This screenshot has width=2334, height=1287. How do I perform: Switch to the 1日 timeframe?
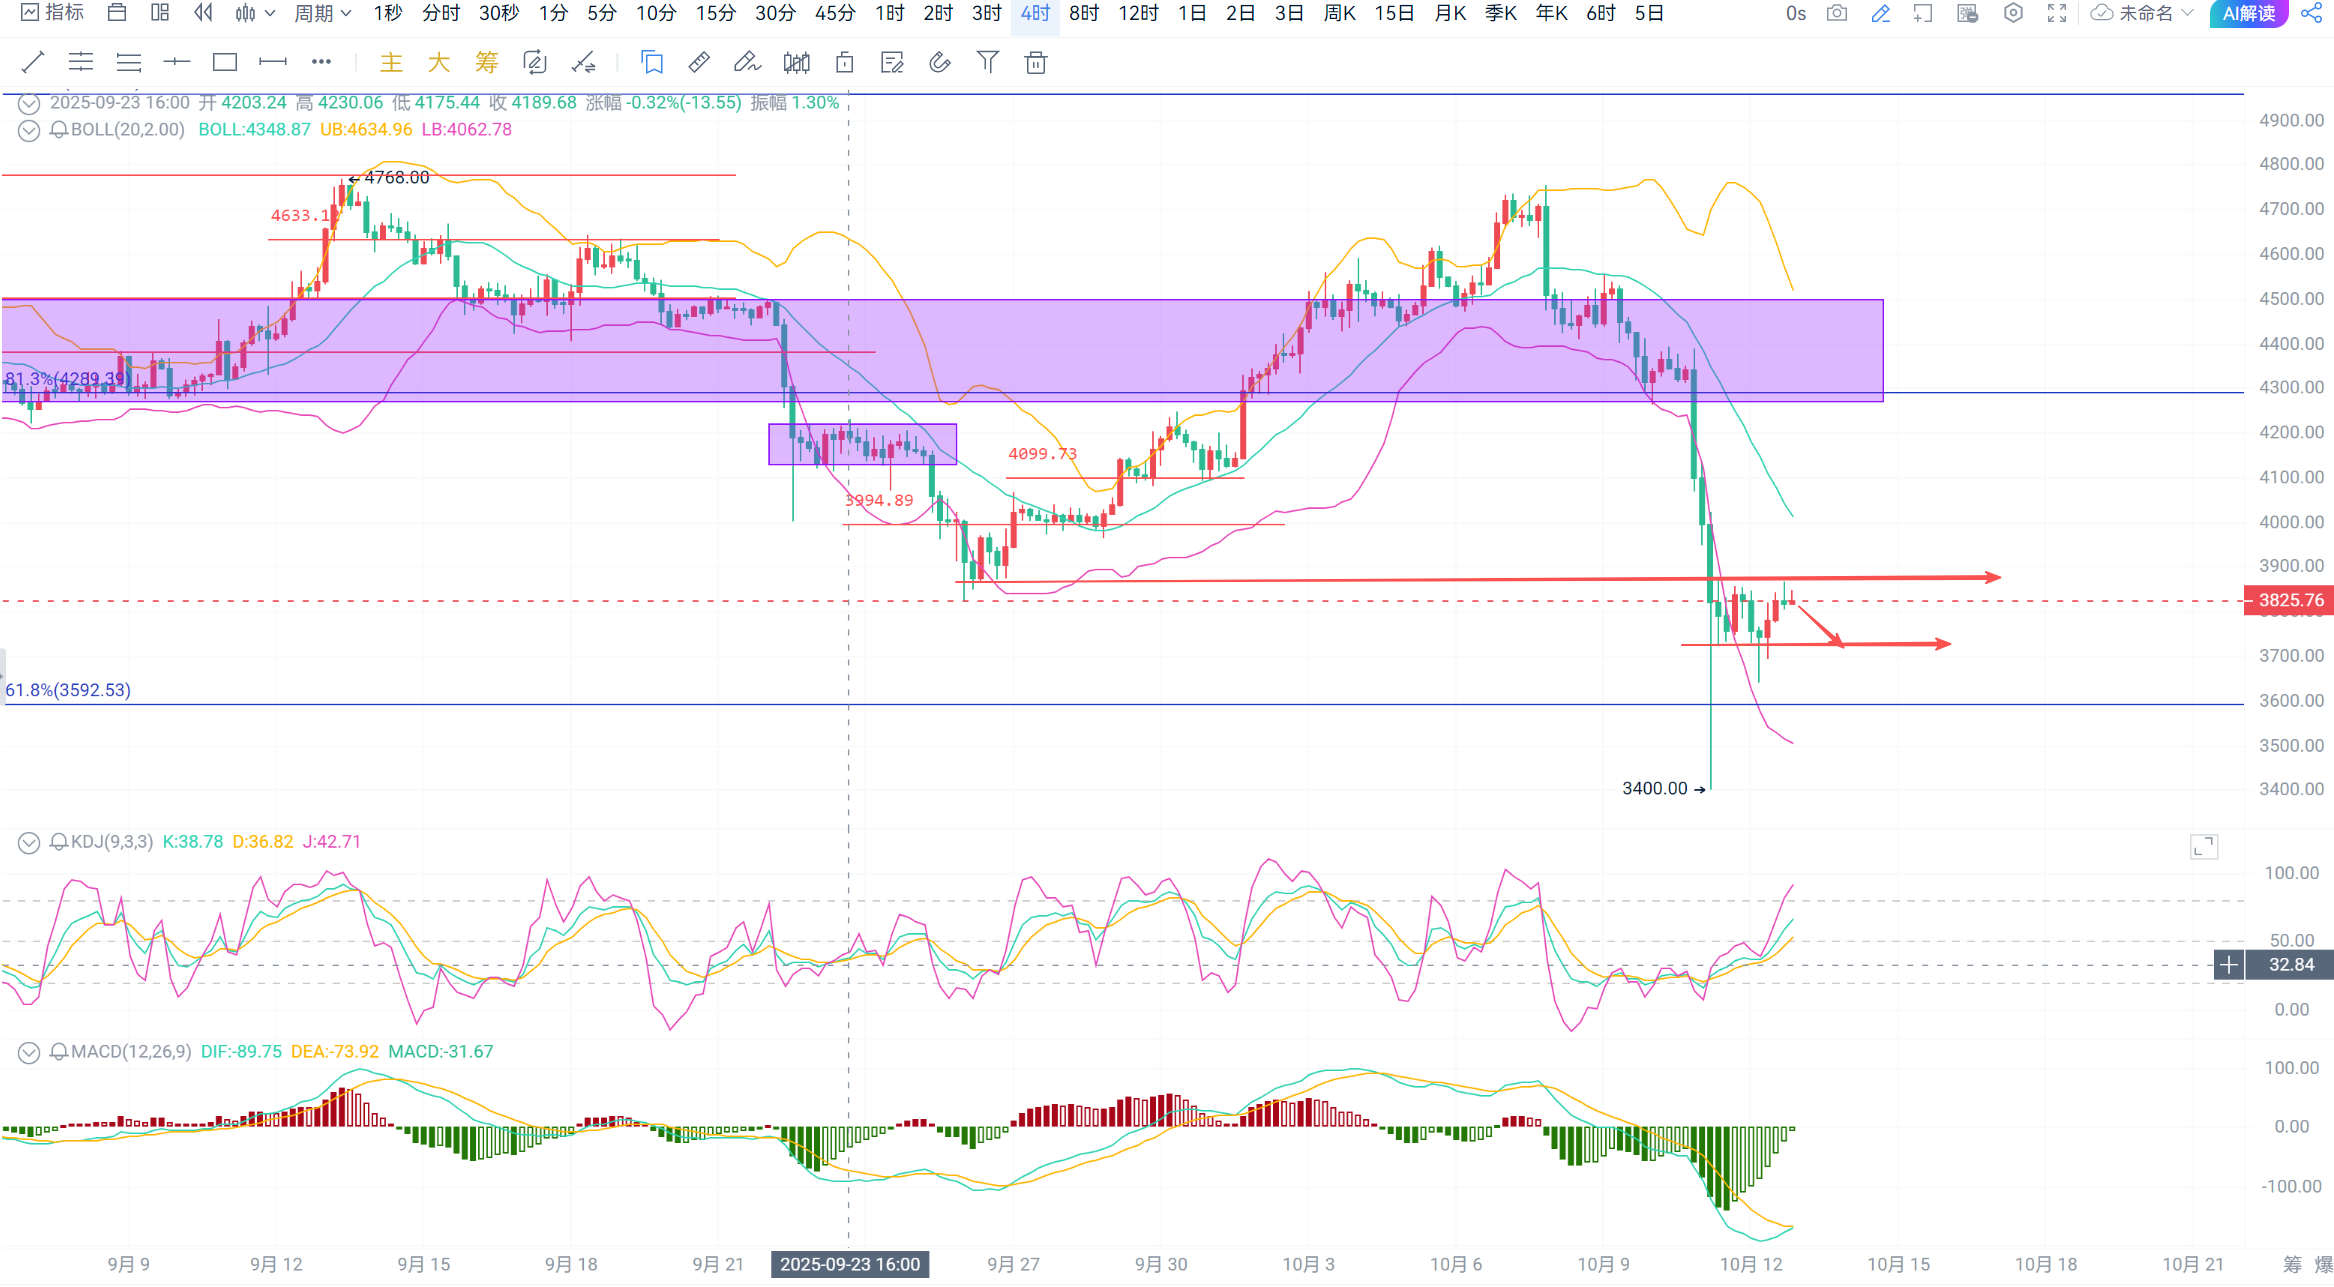pyautogui.click(x=1191, y=13)
